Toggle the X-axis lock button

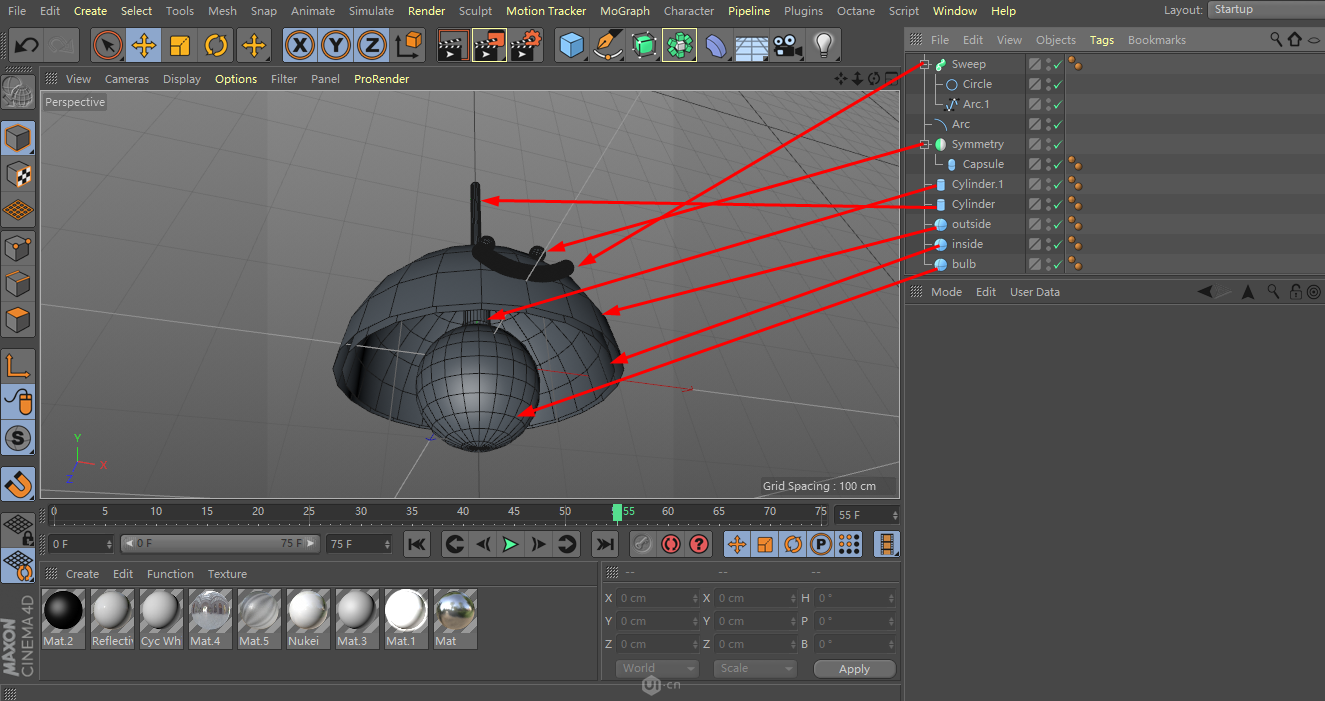coord(299,45)
